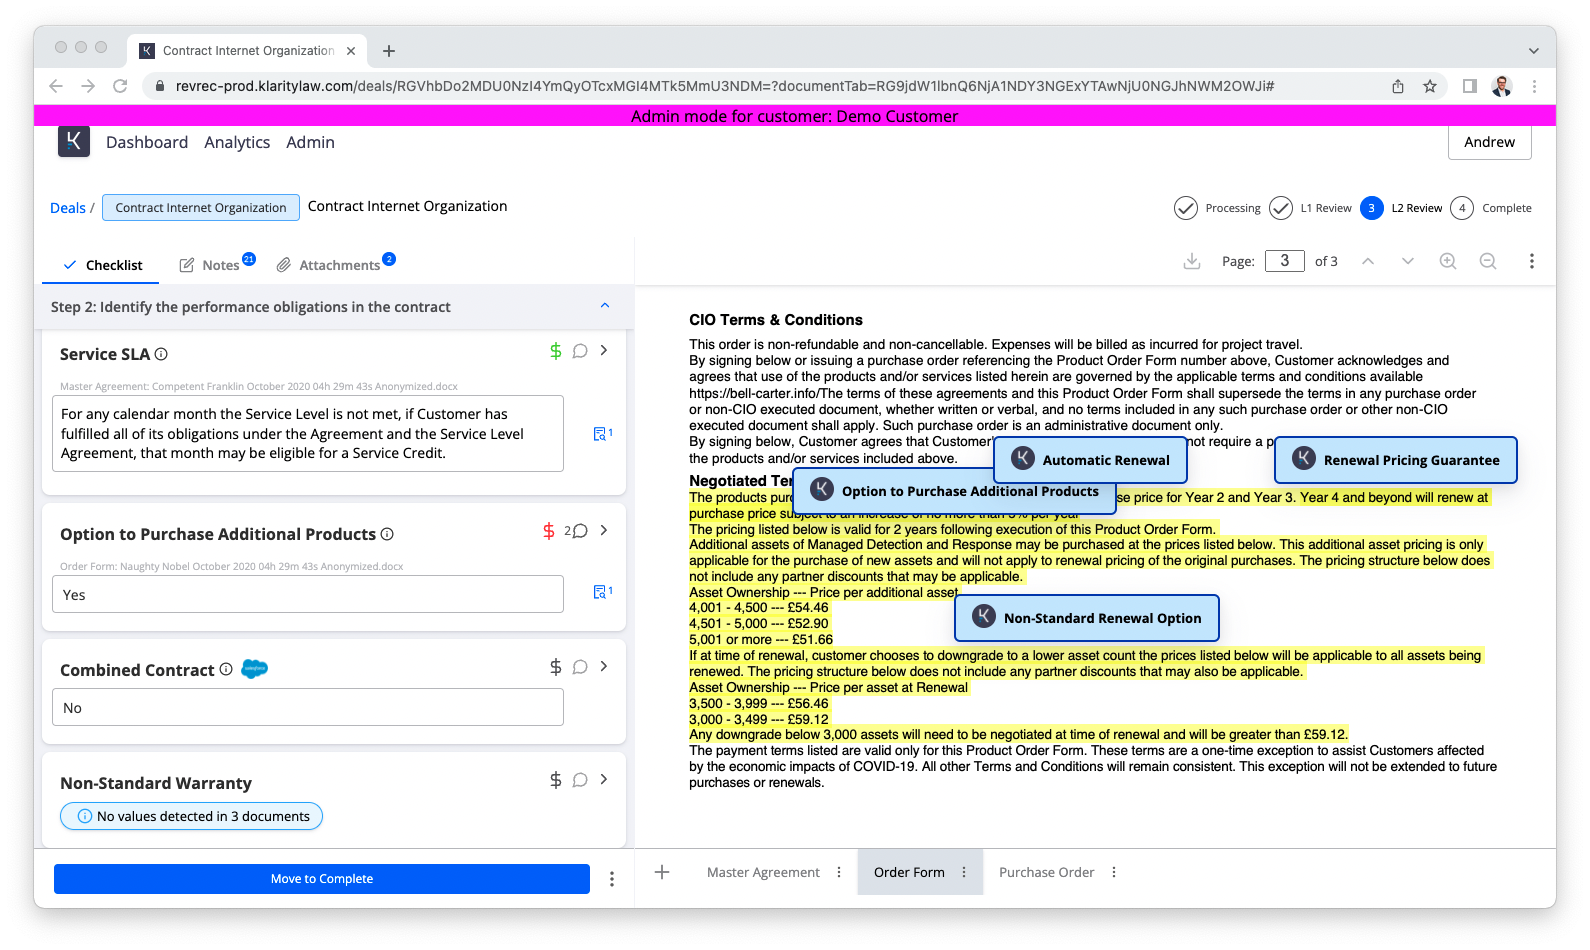Click the Klarity logo in the header
Screen dimensions: 1590x950
(x=74, y=142)
